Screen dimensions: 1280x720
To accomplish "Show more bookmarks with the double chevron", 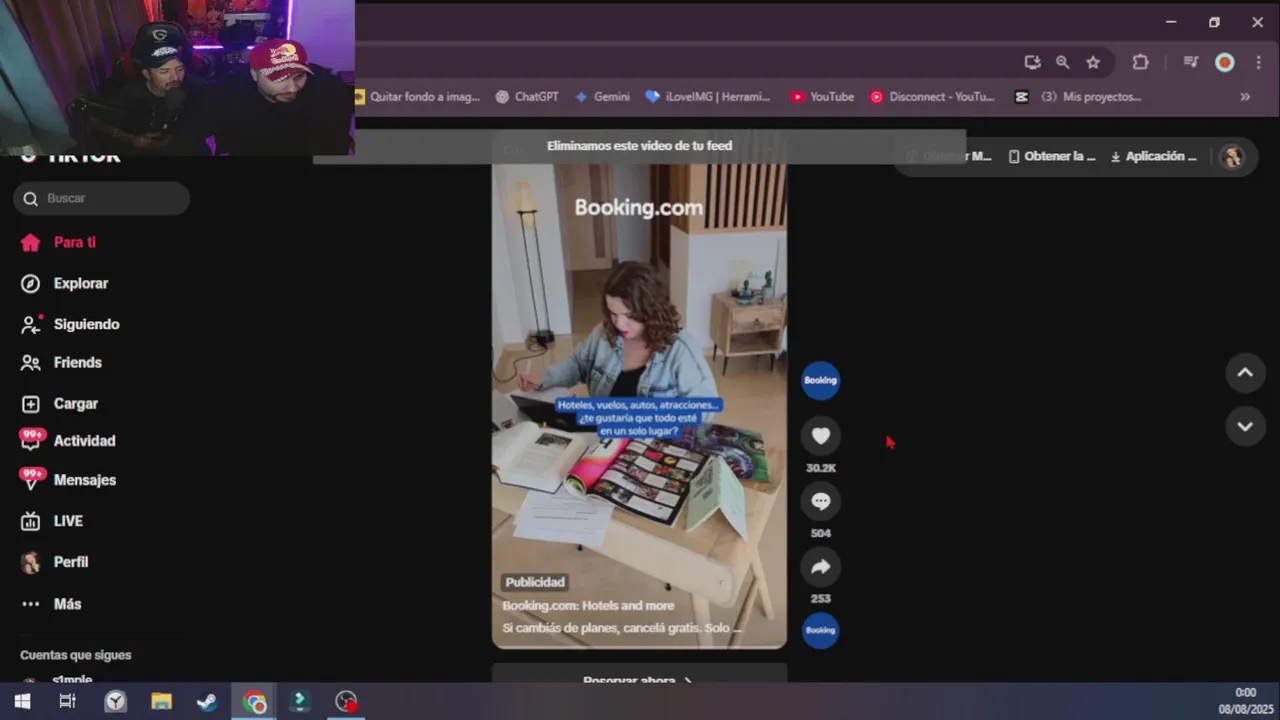I will click(x=1245, y=97).
